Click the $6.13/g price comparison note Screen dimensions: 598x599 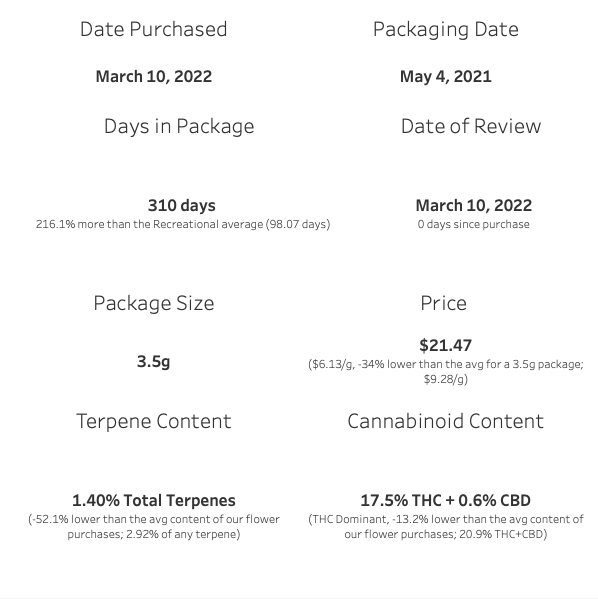pos(446,371)
